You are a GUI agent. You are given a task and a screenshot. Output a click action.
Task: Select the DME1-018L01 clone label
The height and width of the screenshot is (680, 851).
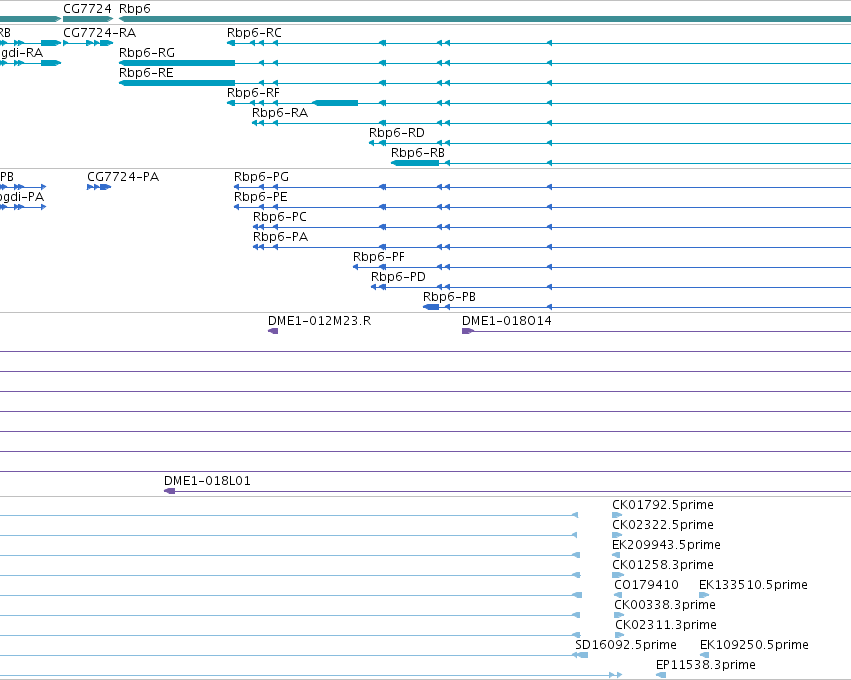(207, 481)
